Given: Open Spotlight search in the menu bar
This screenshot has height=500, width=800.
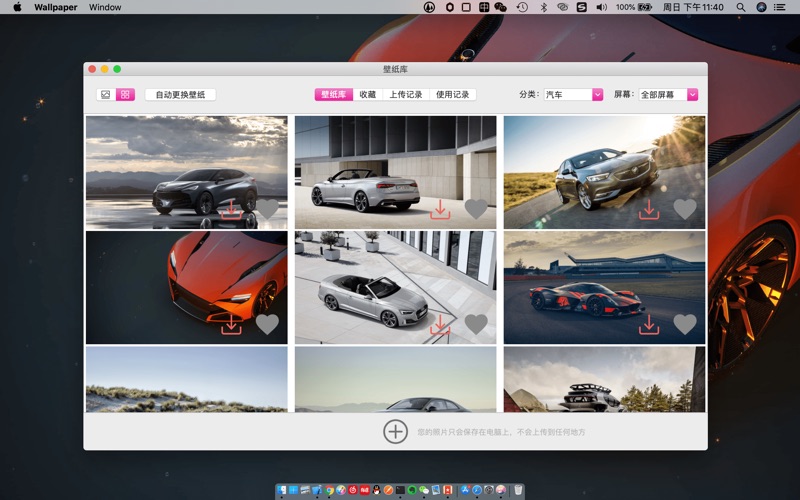Looking at the screenshot, I should click(740, 7).
